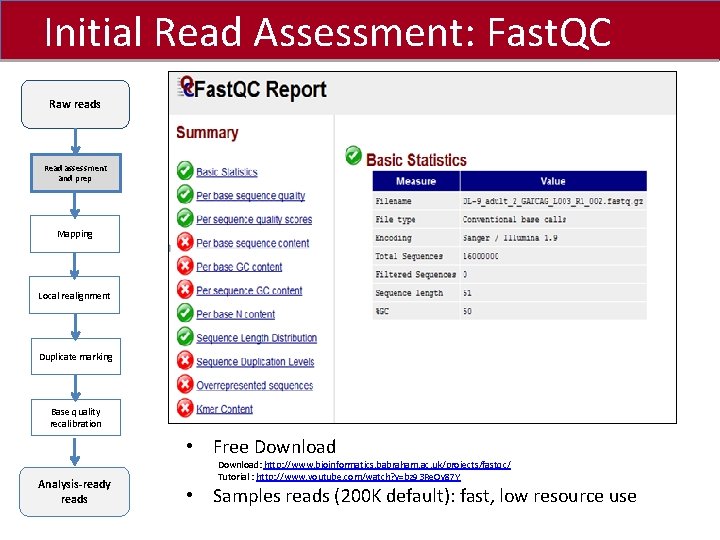This screenshot has width=720, height=540.
Task: Click the 'Encoding' measure label
Action: pos(394,238)
